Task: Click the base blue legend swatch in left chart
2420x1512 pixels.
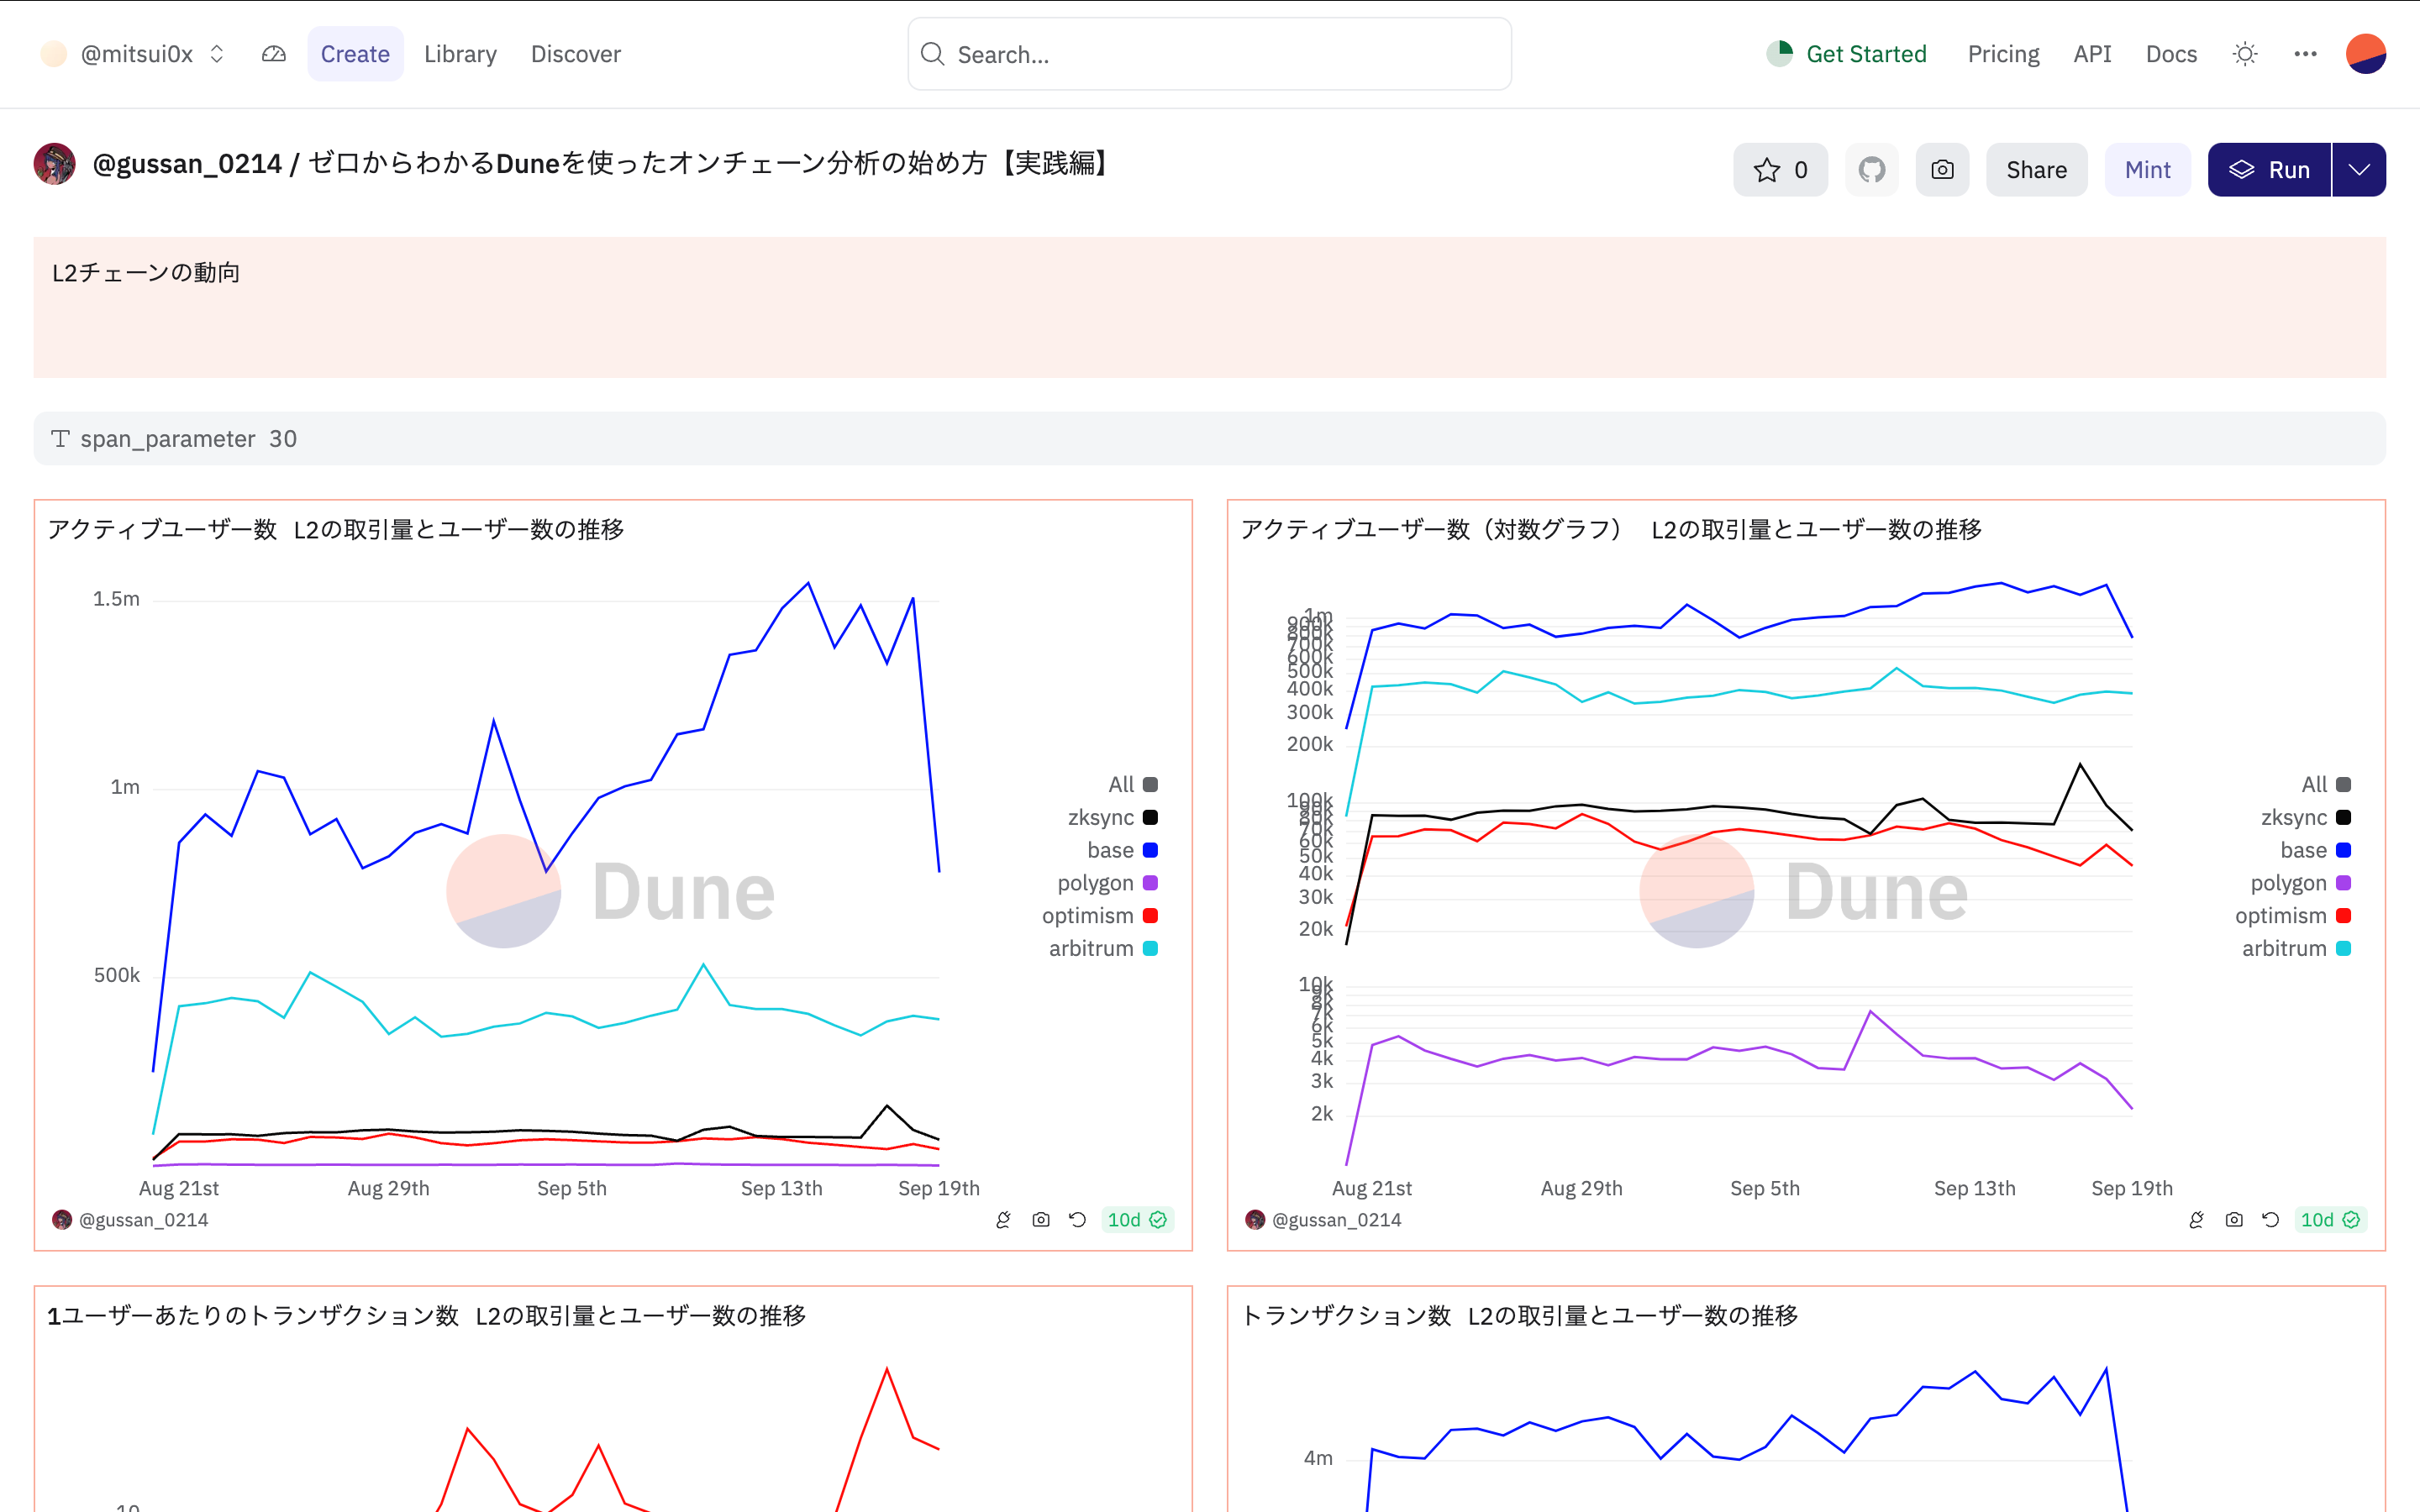Action: (x=1150, y=850)
